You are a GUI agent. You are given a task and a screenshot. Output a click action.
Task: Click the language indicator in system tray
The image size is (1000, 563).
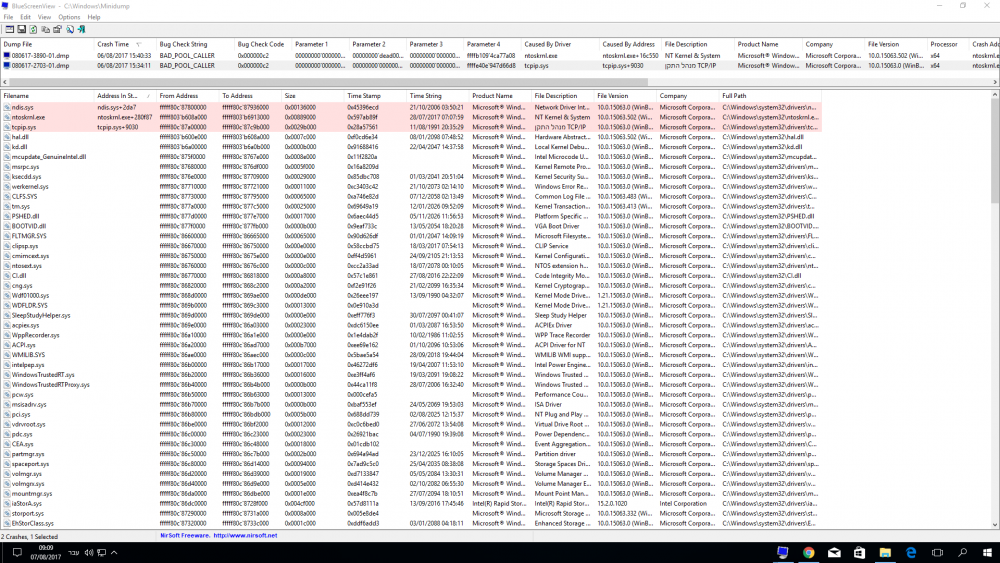73,553
